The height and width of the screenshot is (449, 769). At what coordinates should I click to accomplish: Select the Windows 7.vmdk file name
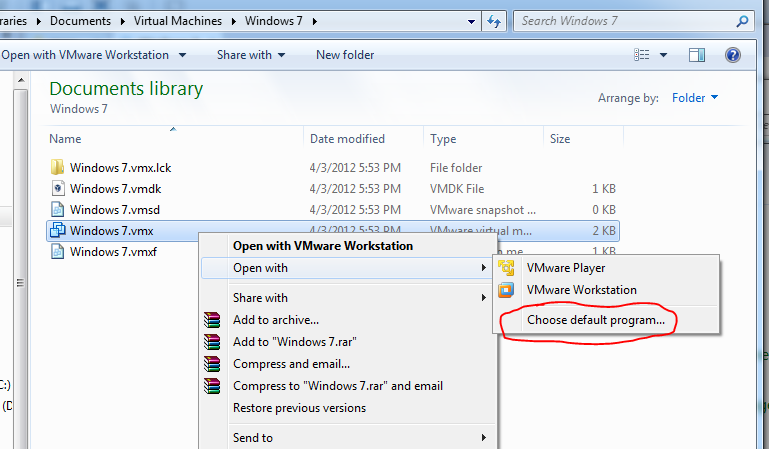116,189
